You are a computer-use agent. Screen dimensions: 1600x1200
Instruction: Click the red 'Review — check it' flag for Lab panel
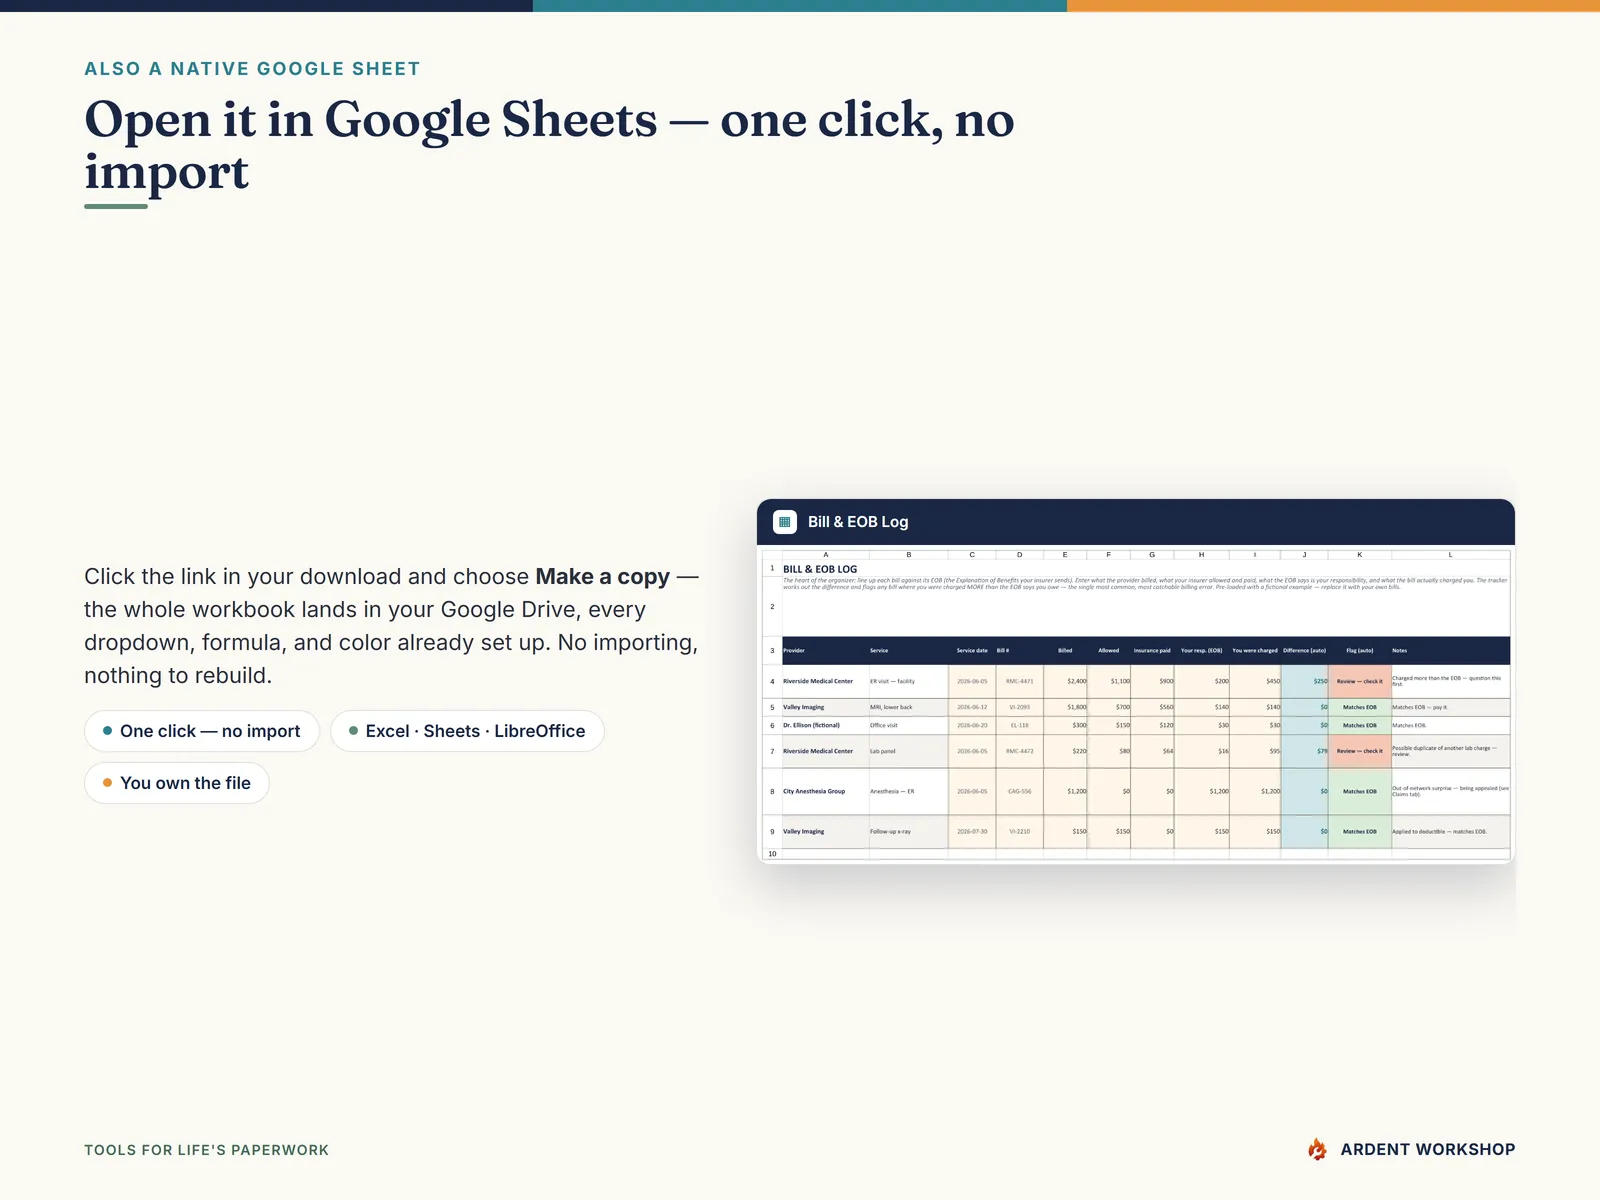(1360, 751)
